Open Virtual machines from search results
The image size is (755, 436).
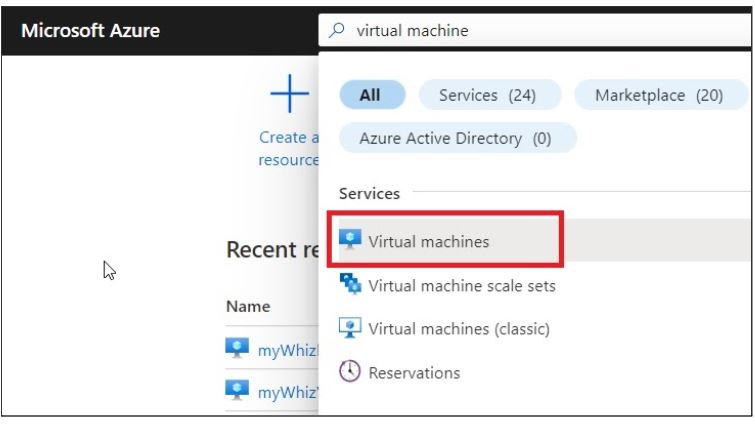tap(544, 240)
